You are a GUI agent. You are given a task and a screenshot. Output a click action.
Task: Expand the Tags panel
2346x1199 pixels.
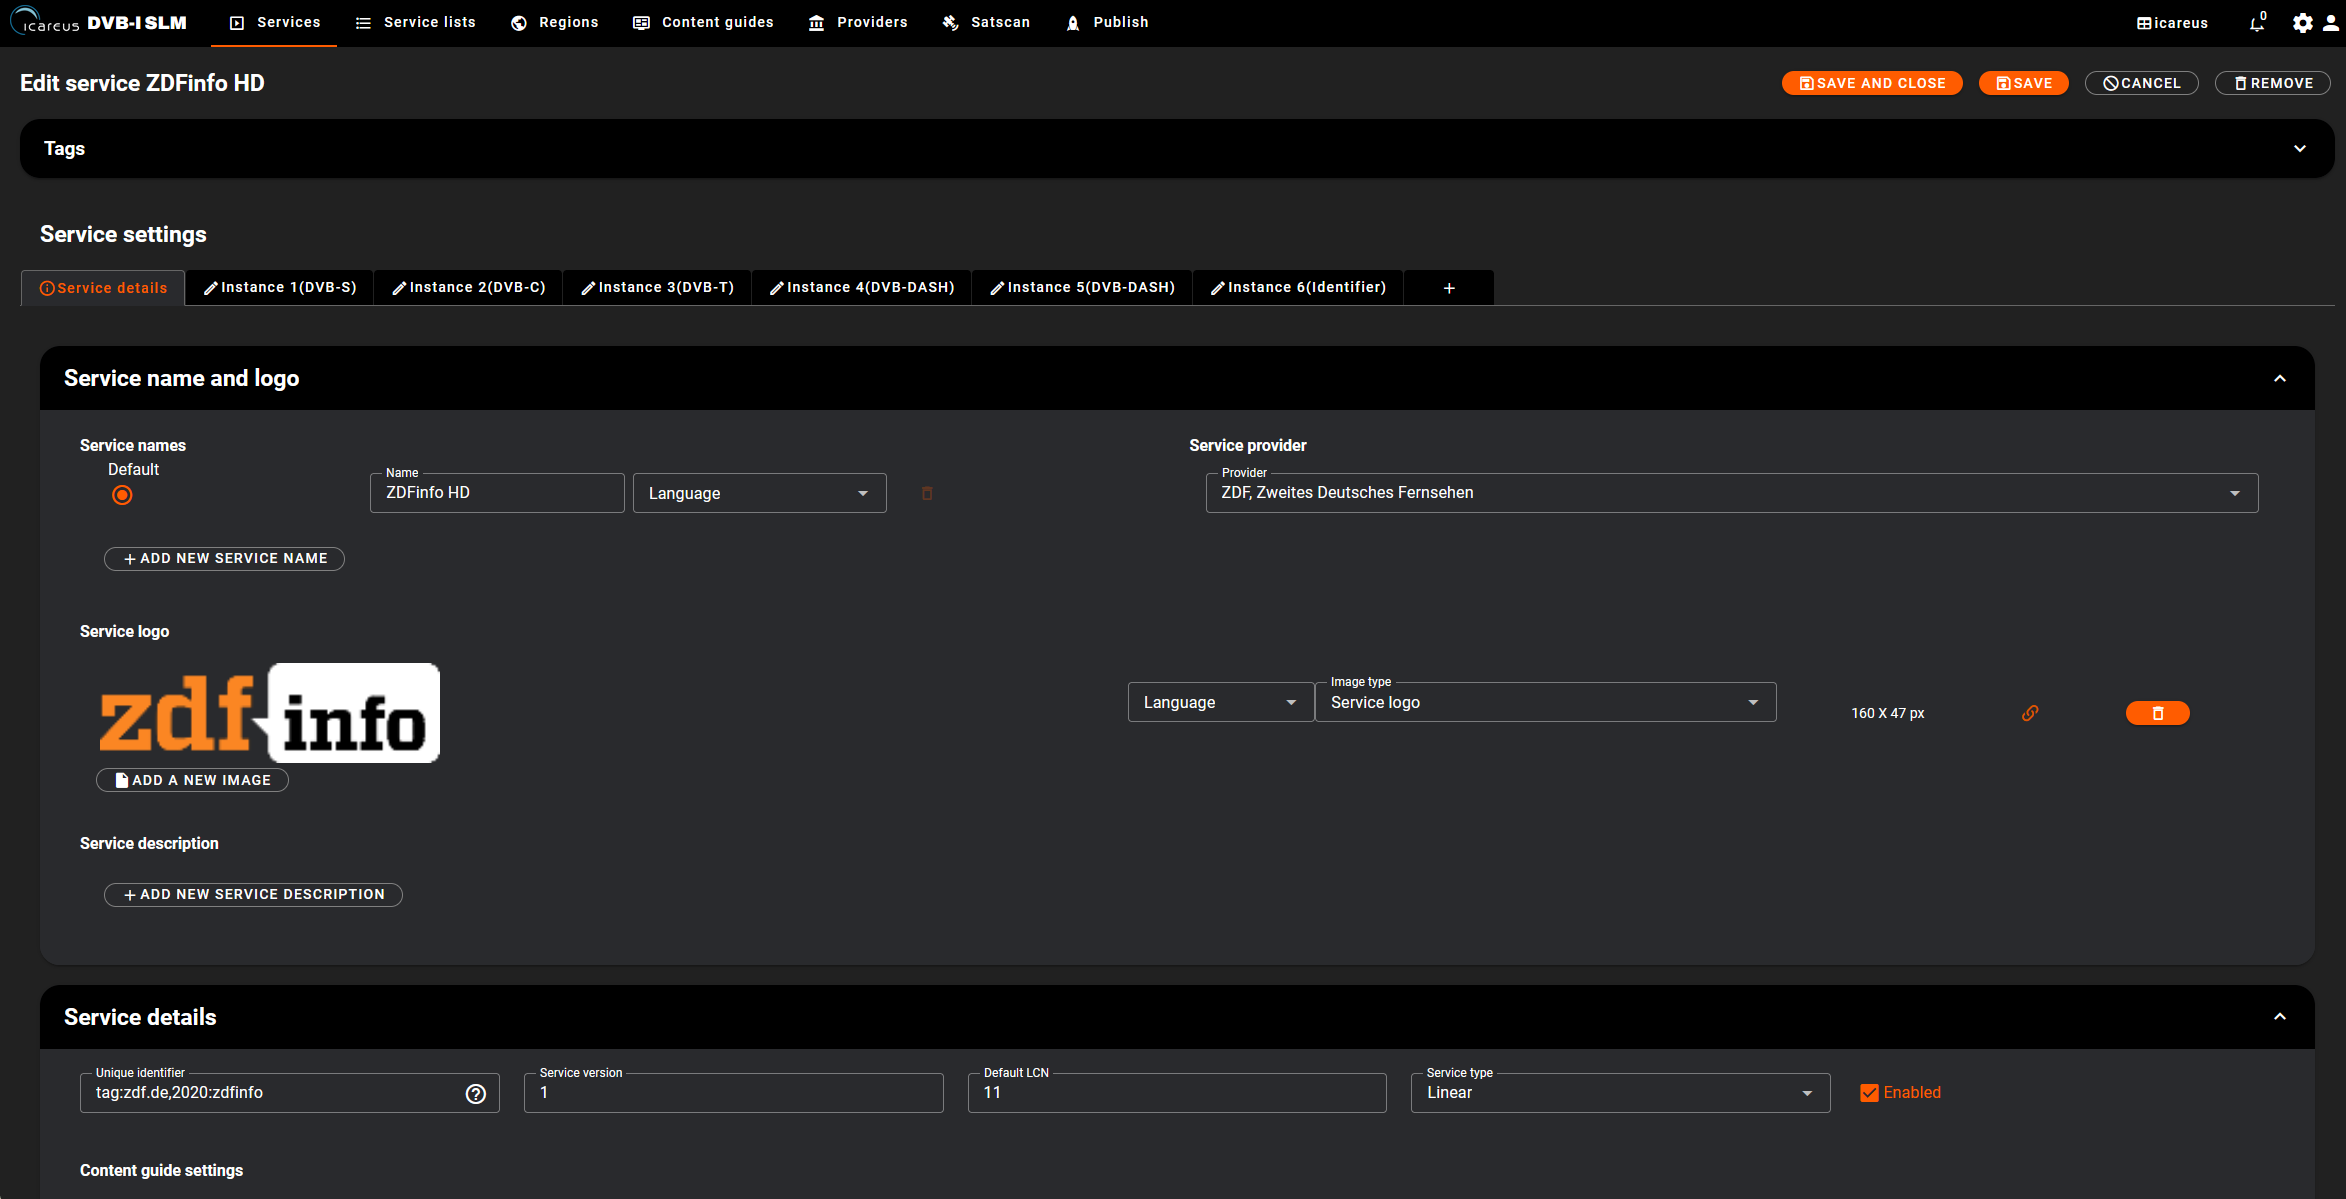coord(2299,149)
